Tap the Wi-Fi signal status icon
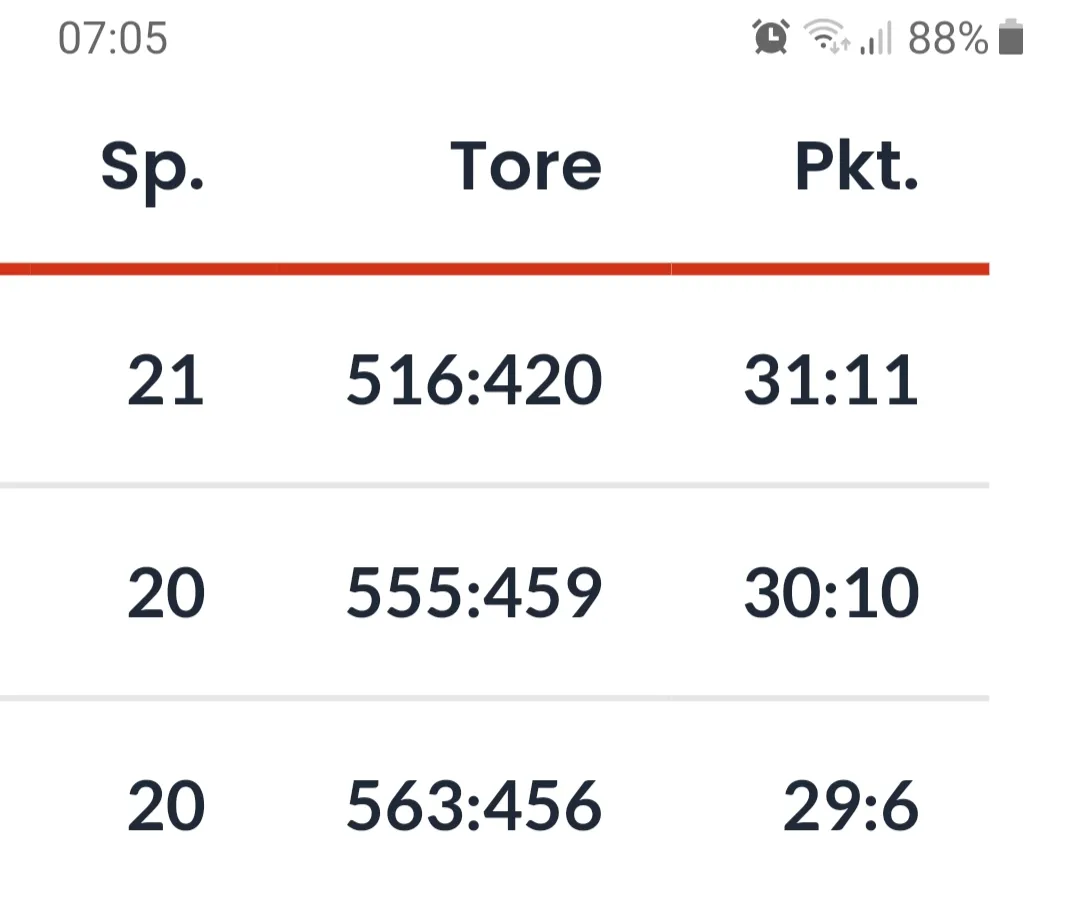The width and height of the screenshot is (1080, 901). [x=826, y=38]
